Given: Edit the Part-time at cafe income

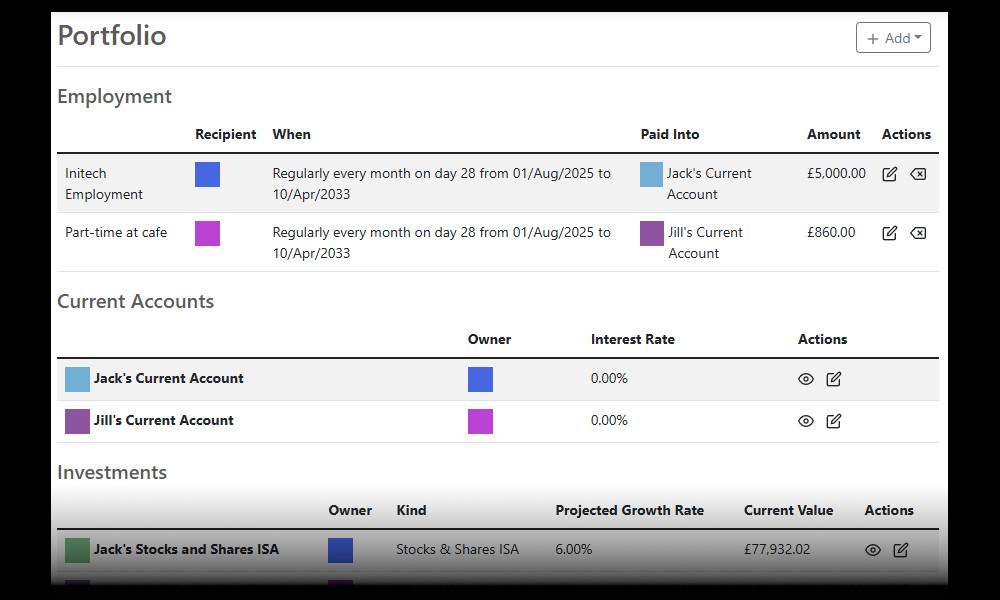Looking at the screenshot, I should [890, 232].
